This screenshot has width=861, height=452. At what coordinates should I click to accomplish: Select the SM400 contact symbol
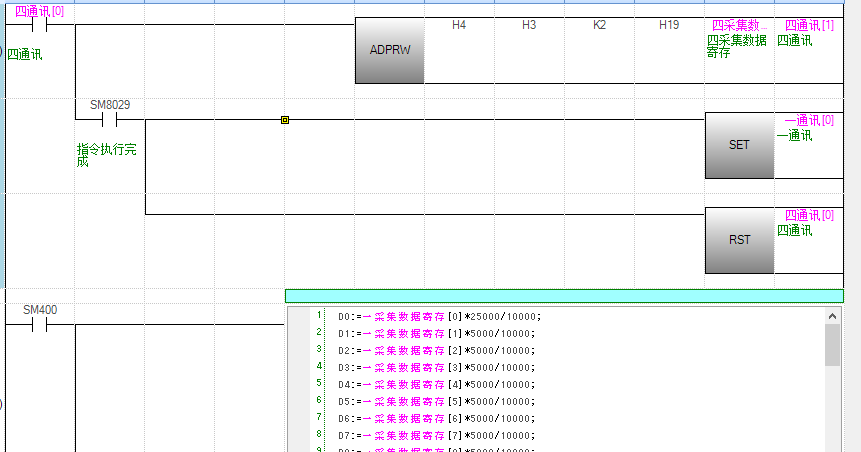click(40, 325)
